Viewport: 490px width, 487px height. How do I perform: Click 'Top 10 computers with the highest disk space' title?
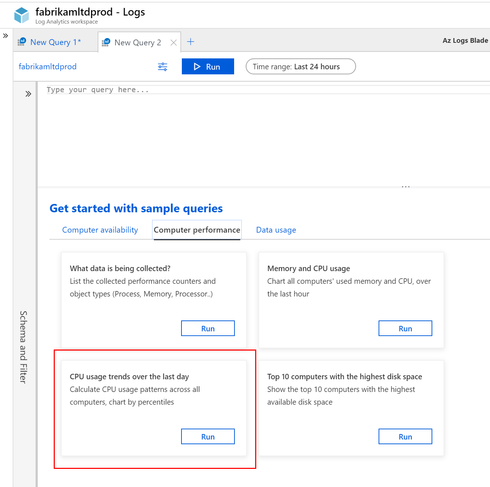[344, 376]
